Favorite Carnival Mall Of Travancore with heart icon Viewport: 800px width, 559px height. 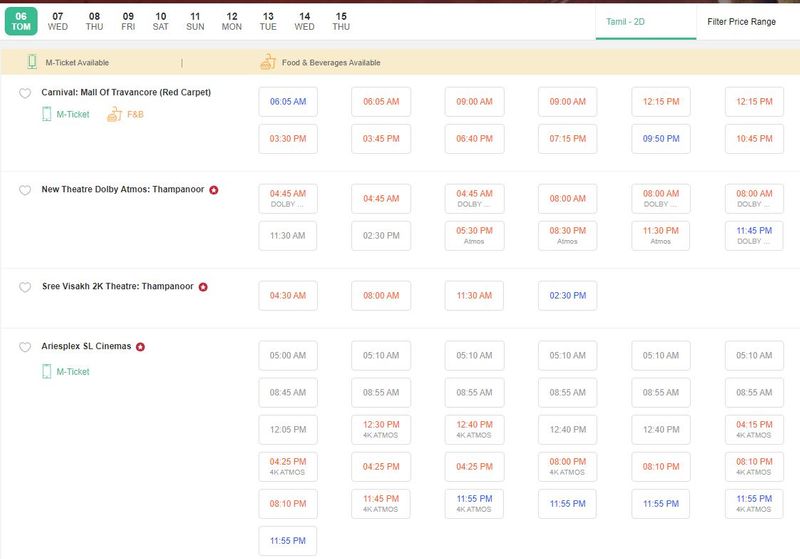(25, 93)
